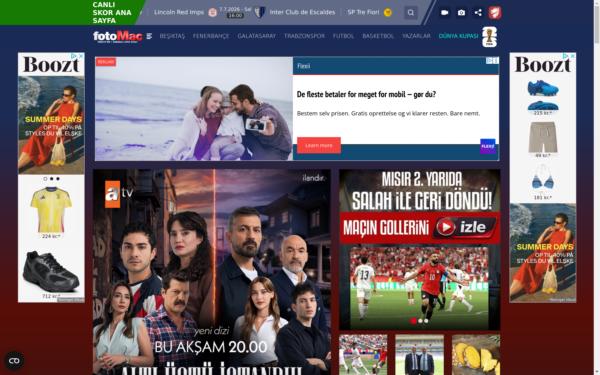Close the right Boozt ad
The width and height of the screenshot is (600, 375).
572,56
